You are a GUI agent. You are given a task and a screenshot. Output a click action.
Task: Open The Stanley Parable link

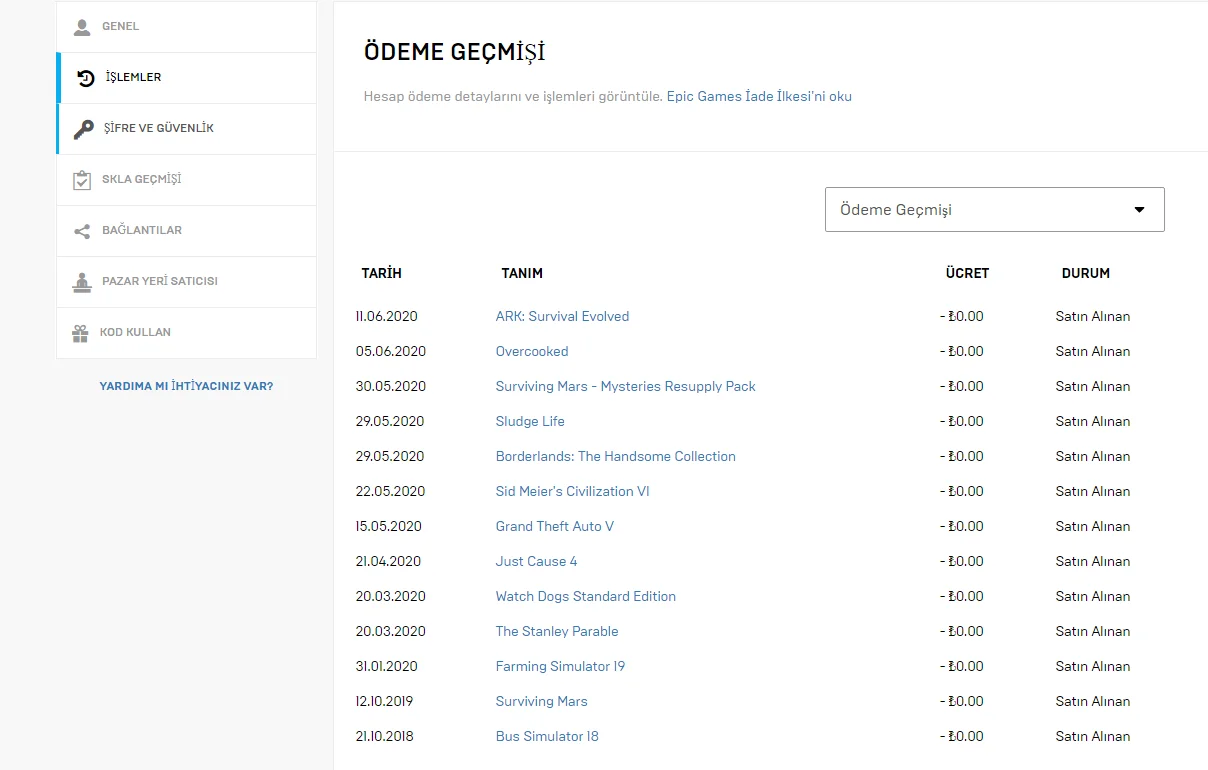557,631
